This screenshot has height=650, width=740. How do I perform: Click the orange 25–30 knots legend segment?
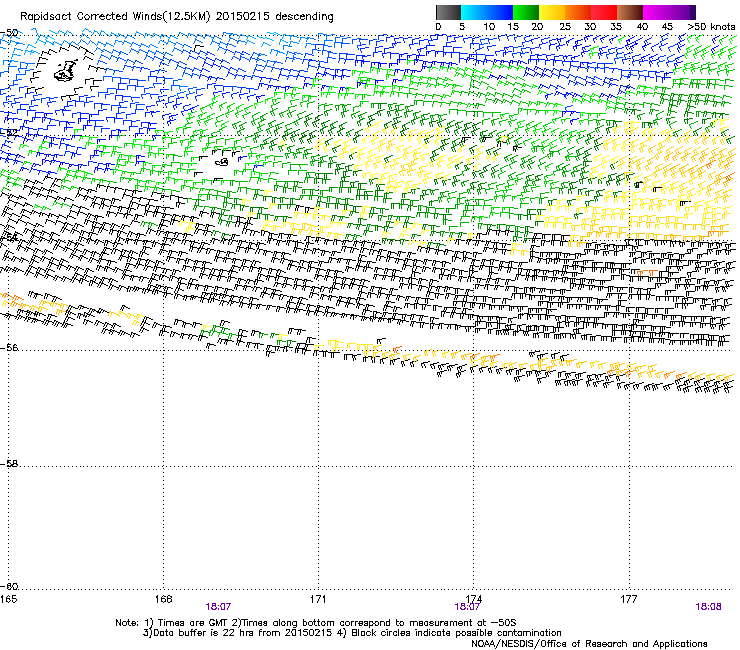(578, 12)
